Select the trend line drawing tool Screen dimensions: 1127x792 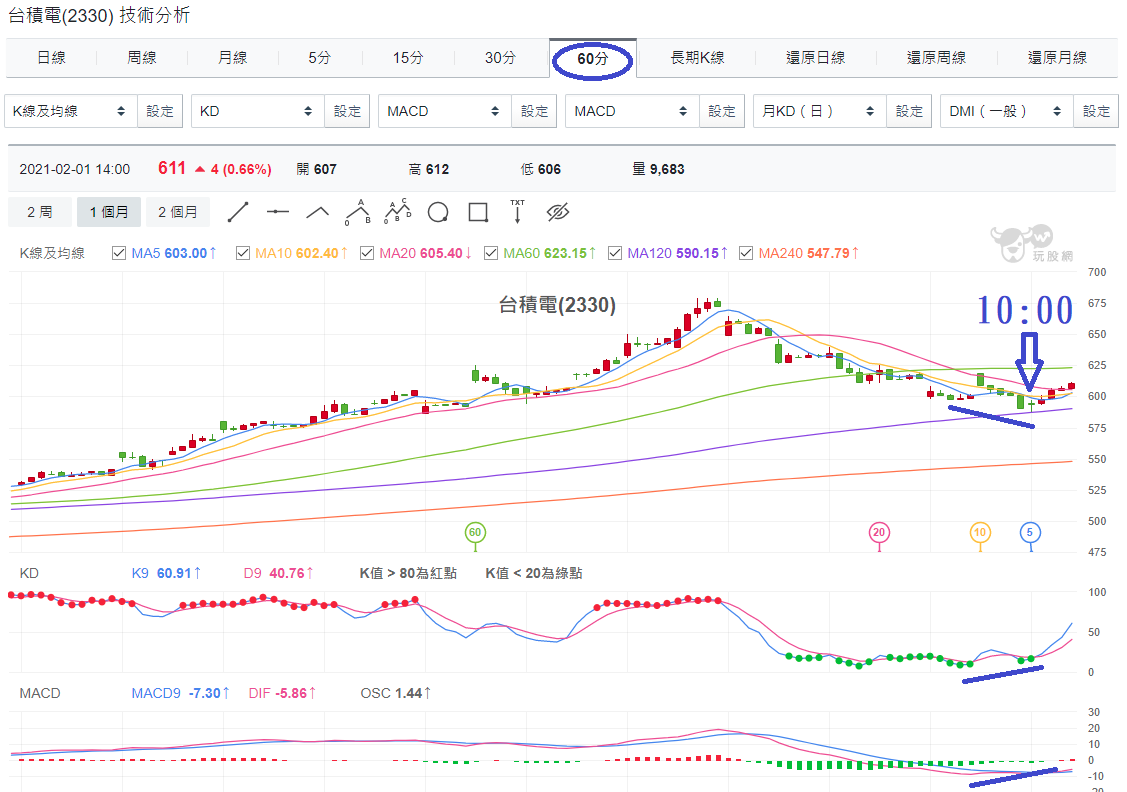[x=238, y=212]
